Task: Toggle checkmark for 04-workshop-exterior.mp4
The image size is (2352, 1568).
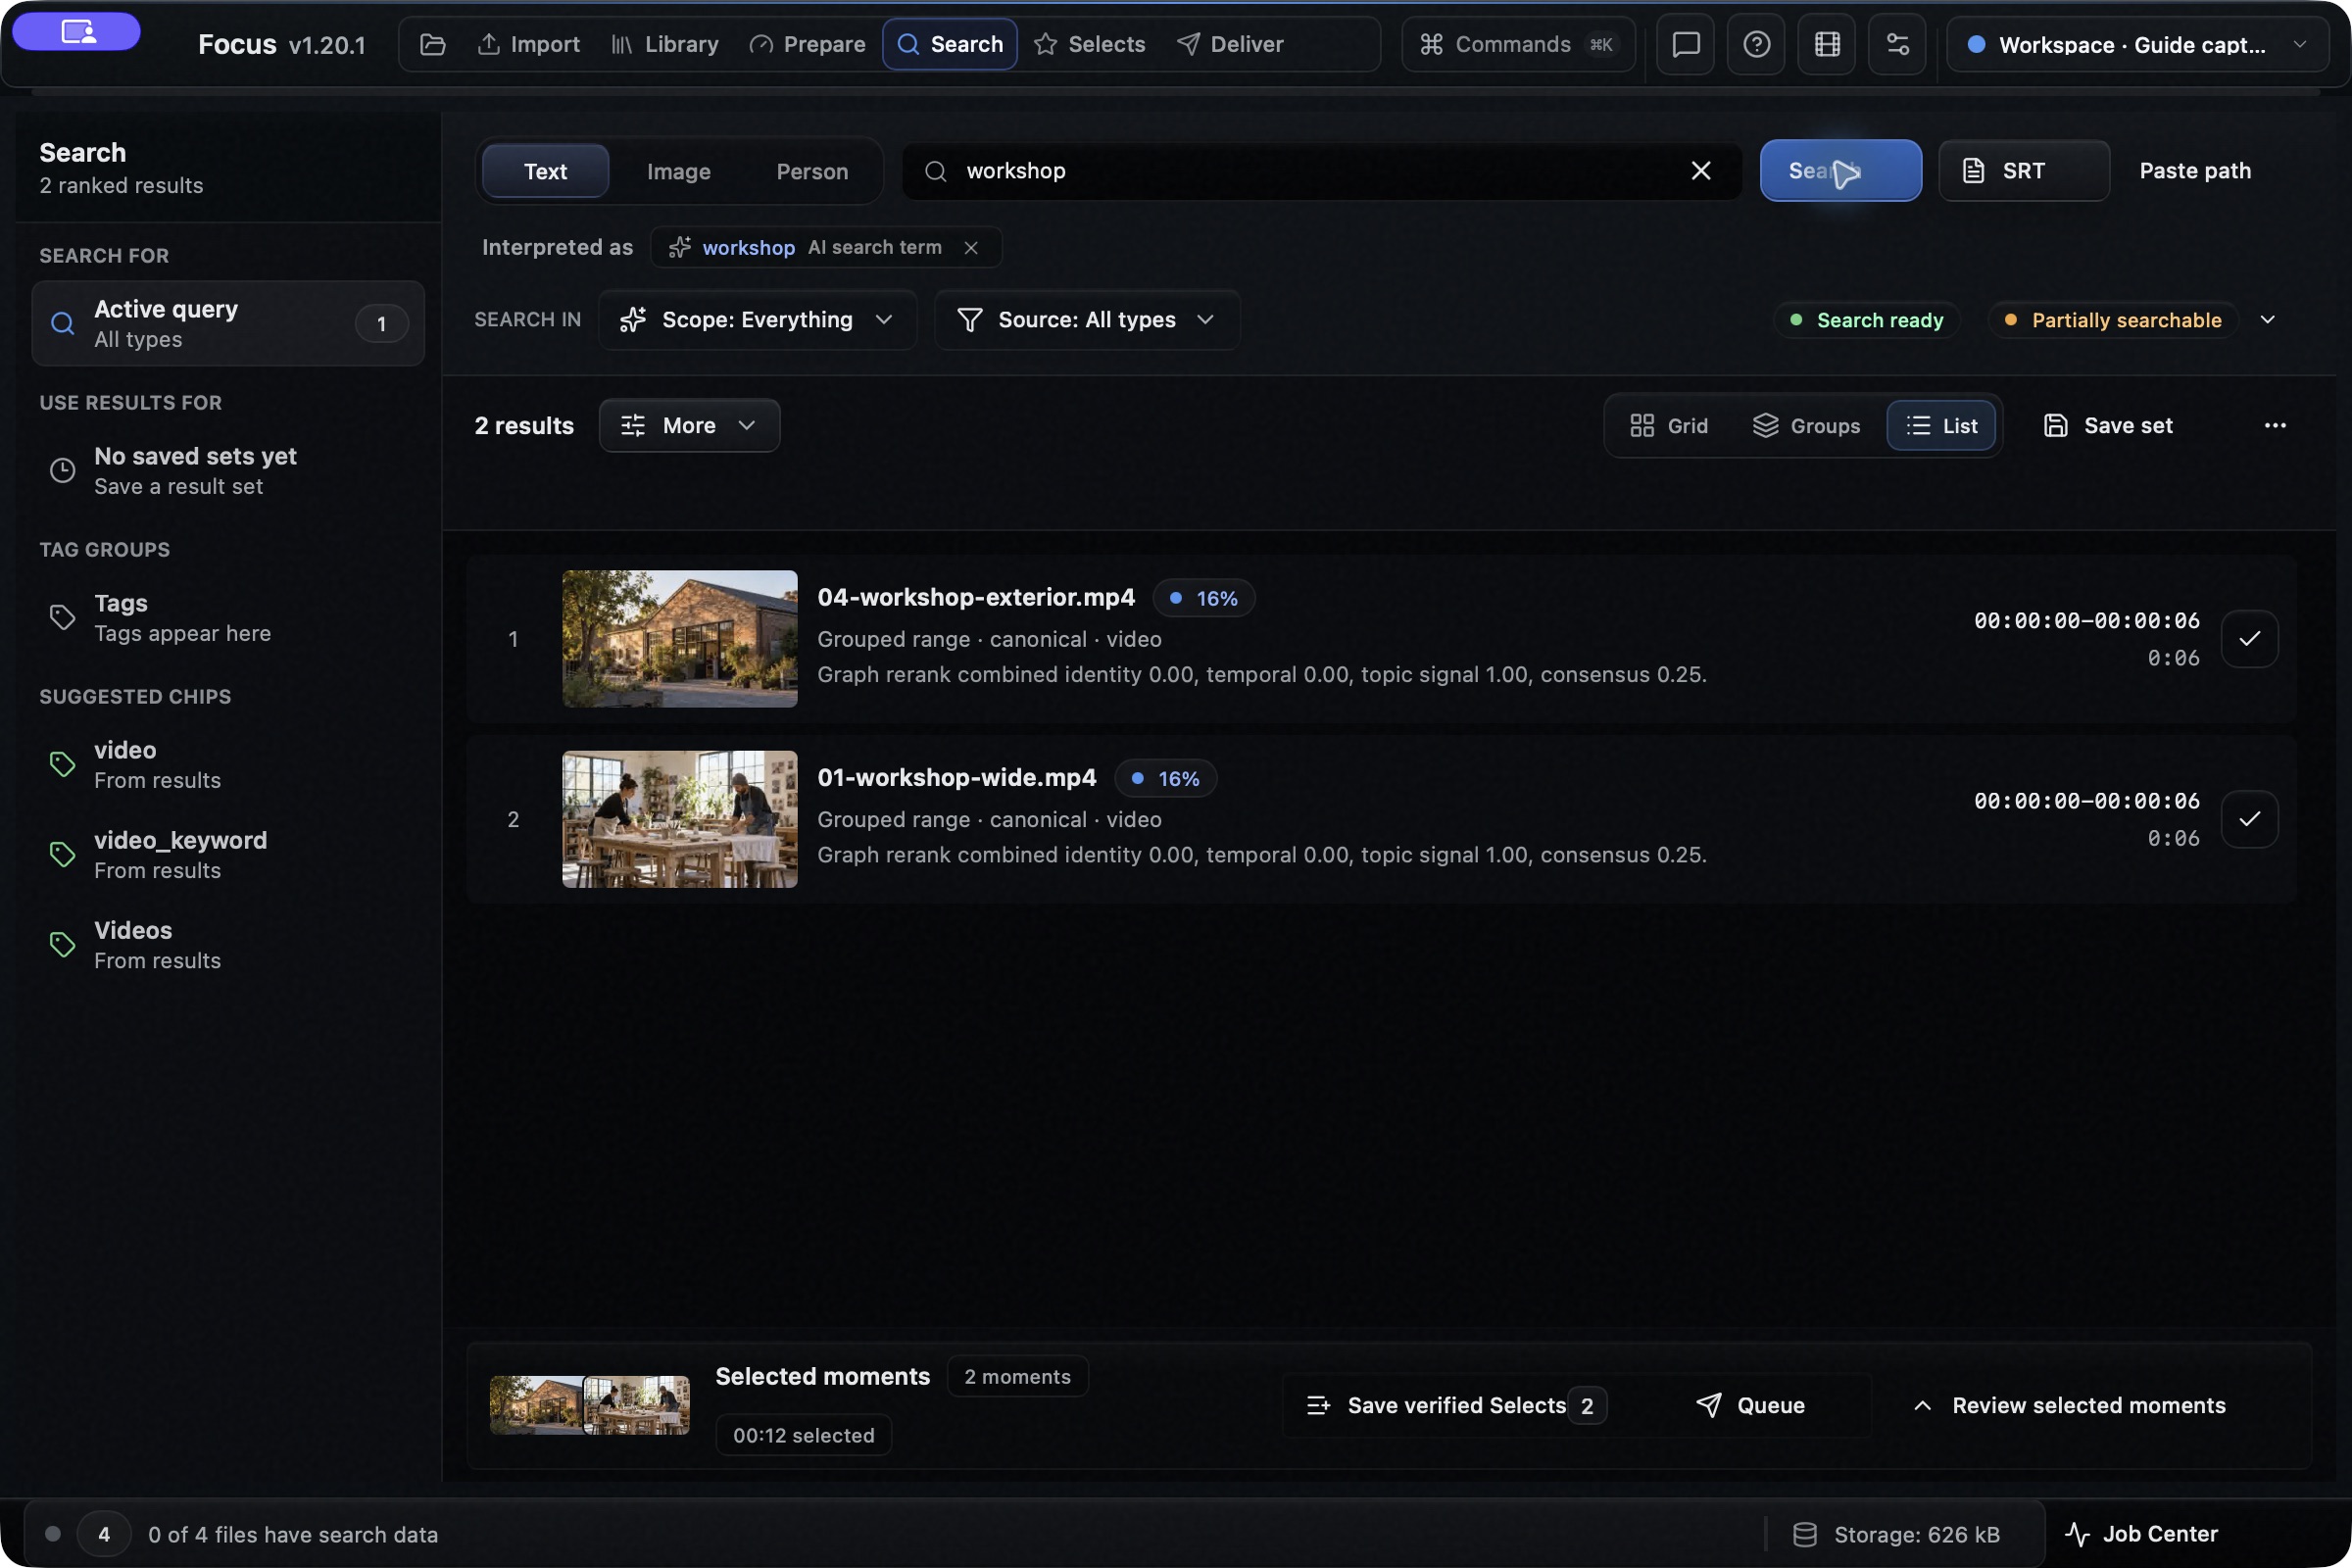Action: coord(2250,639)
